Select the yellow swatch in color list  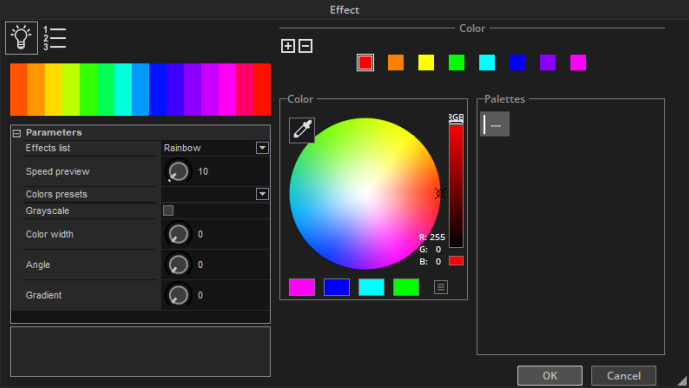(426, 63)
